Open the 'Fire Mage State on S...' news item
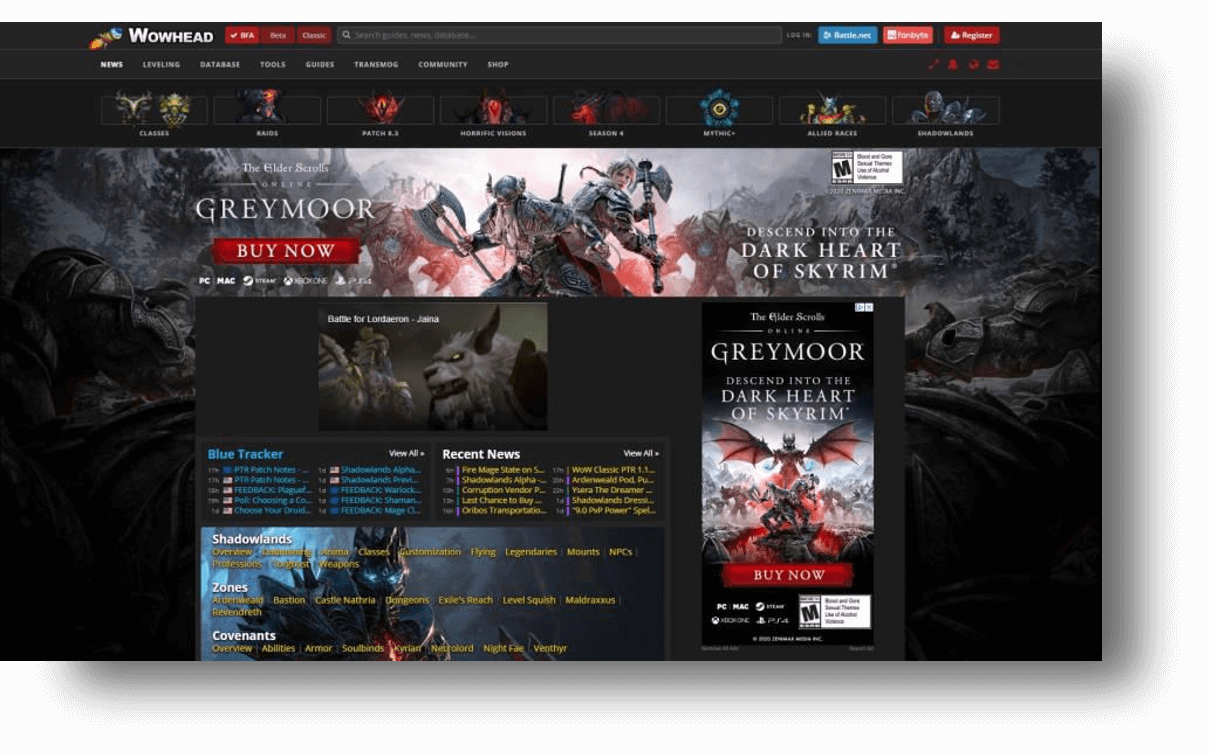 (503, 469)
